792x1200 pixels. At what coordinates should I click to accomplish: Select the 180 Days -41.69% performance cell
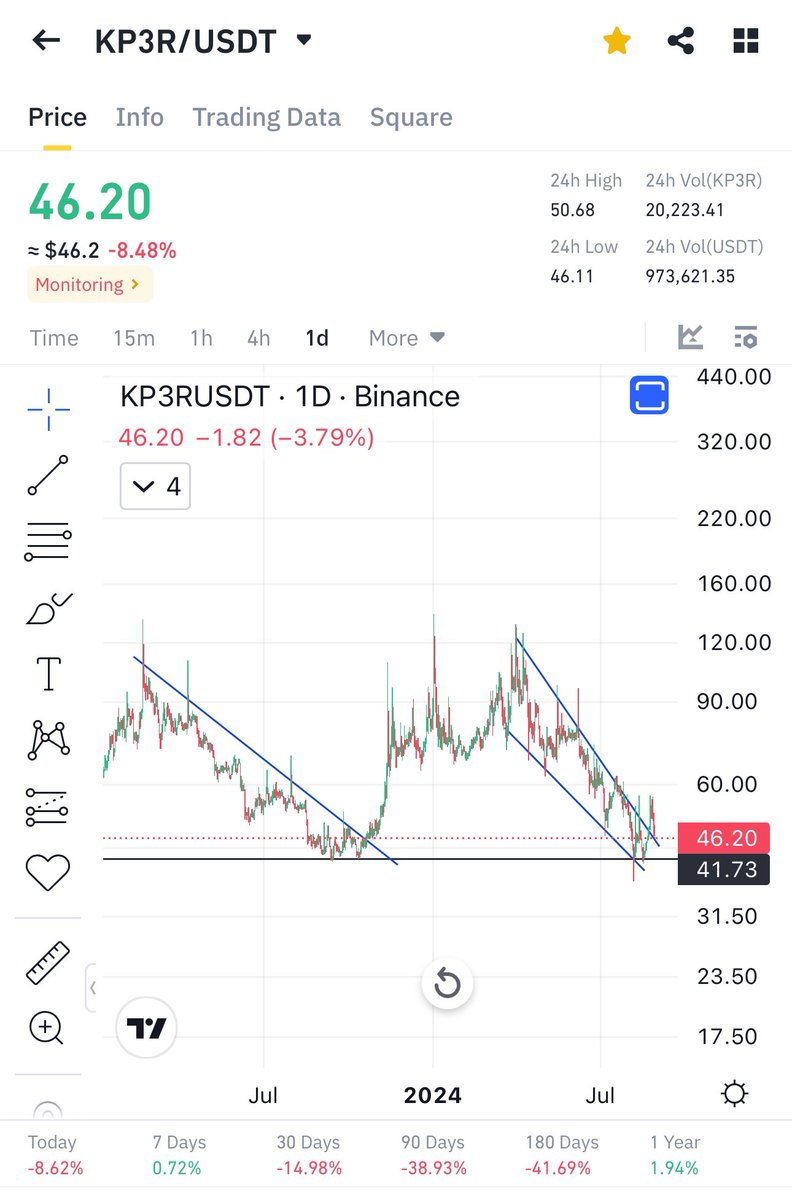[x=562, y=1155]
